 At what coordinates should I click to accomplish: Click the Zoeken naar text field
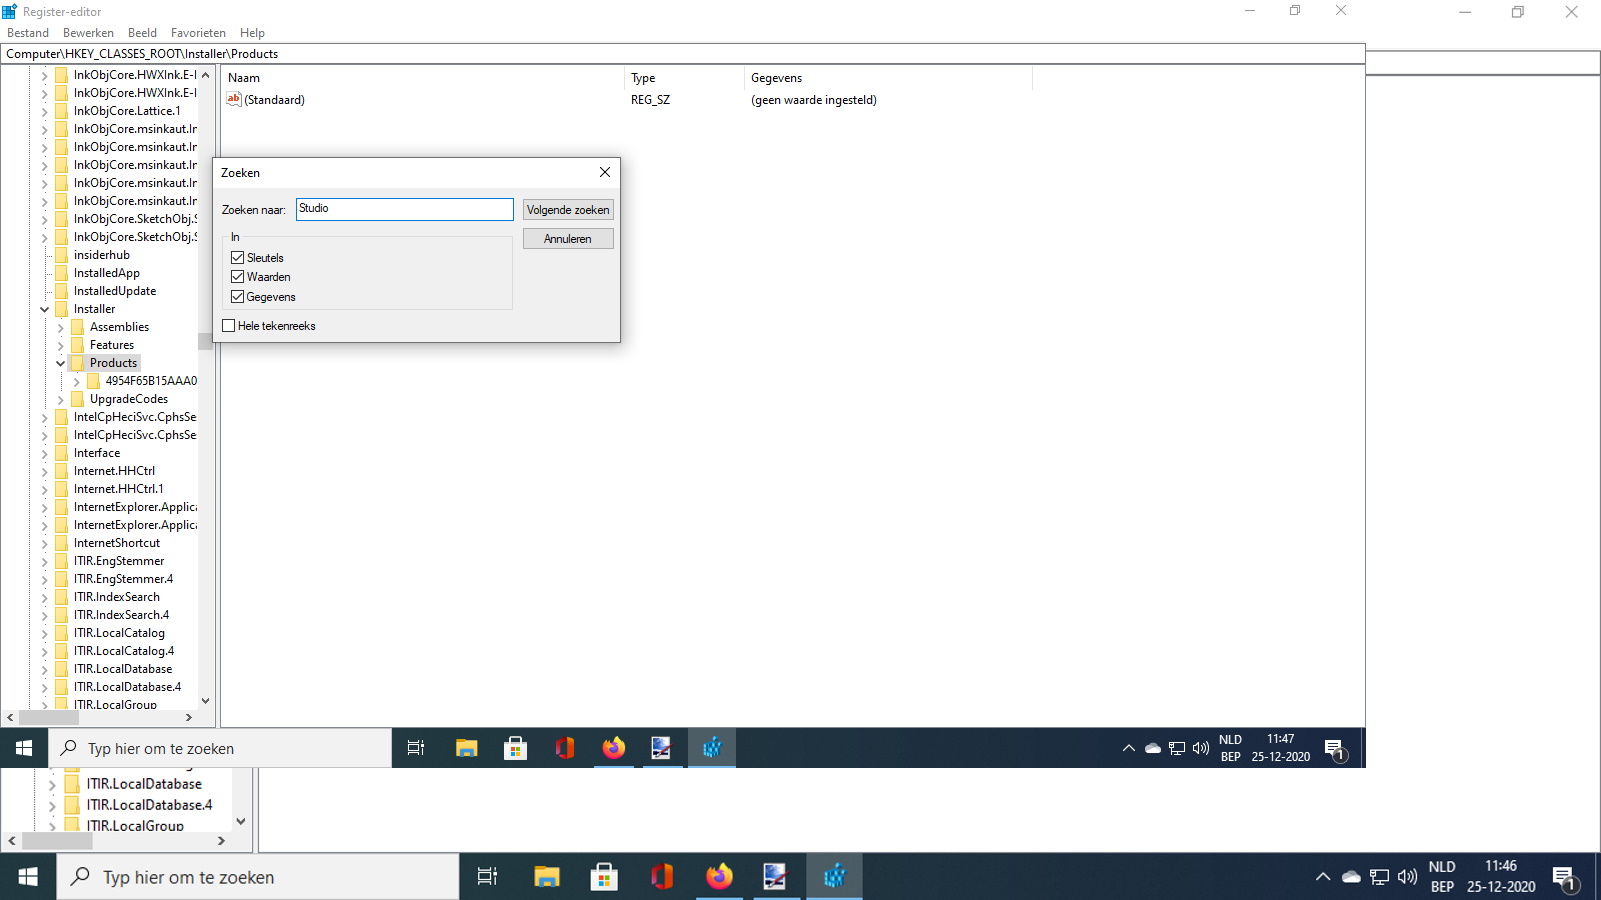click(404, 209)
